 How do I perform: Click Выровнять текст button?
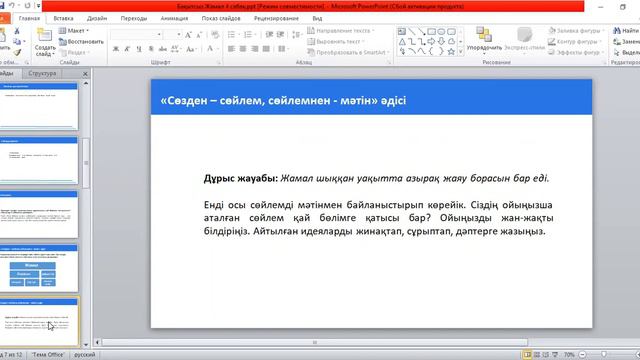point(336,41)
